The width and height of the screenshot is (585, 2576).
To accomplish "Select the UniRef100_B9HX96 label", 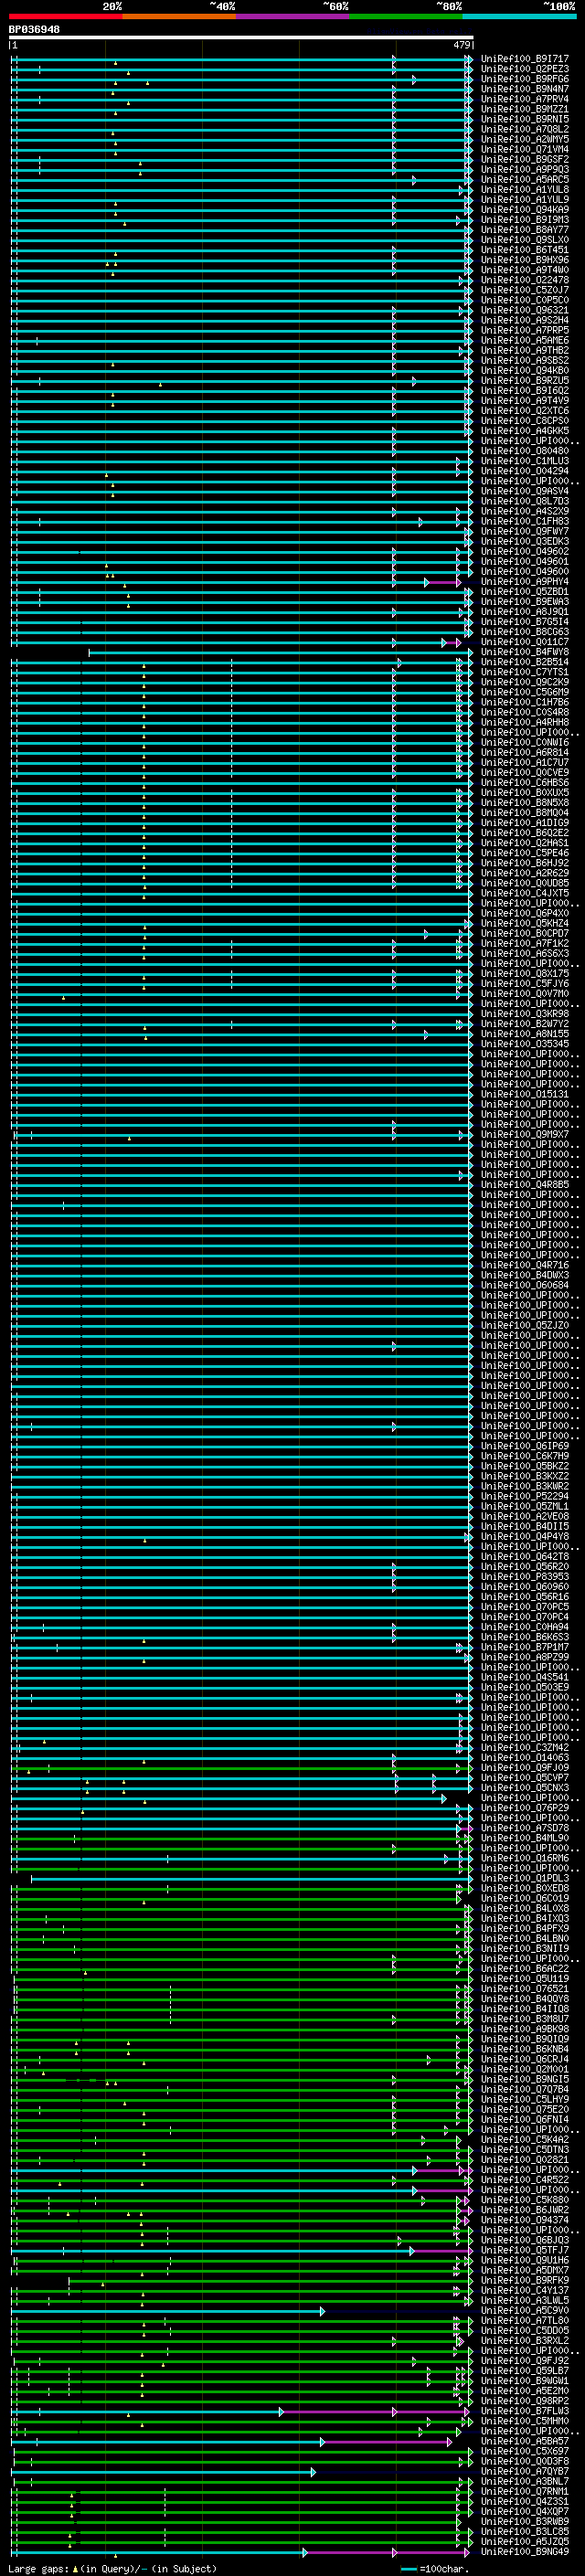I will click(x=525, y=260).
